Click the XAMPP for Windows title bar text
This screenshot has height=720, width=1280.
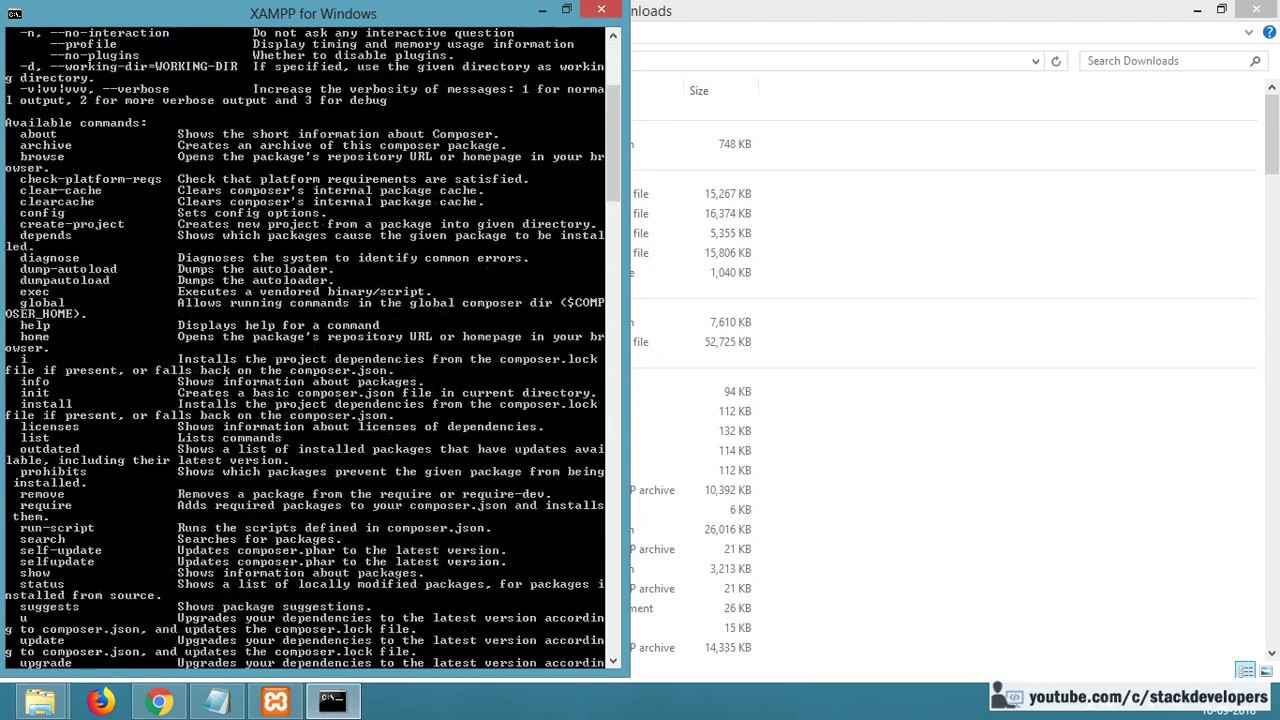[x=313, y=14]
